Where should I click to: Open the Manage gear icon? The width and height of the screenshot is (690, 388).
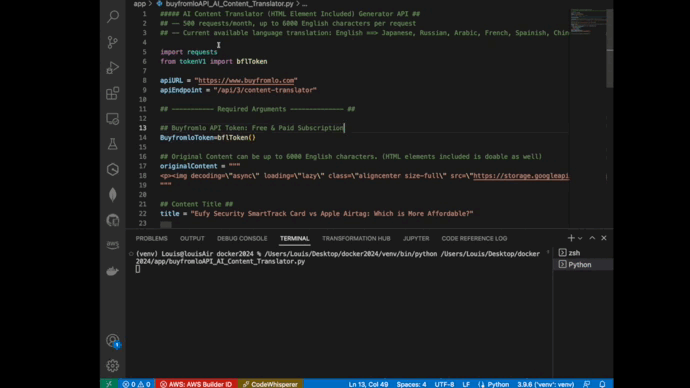pyautogui.click(x=113, y=366)
